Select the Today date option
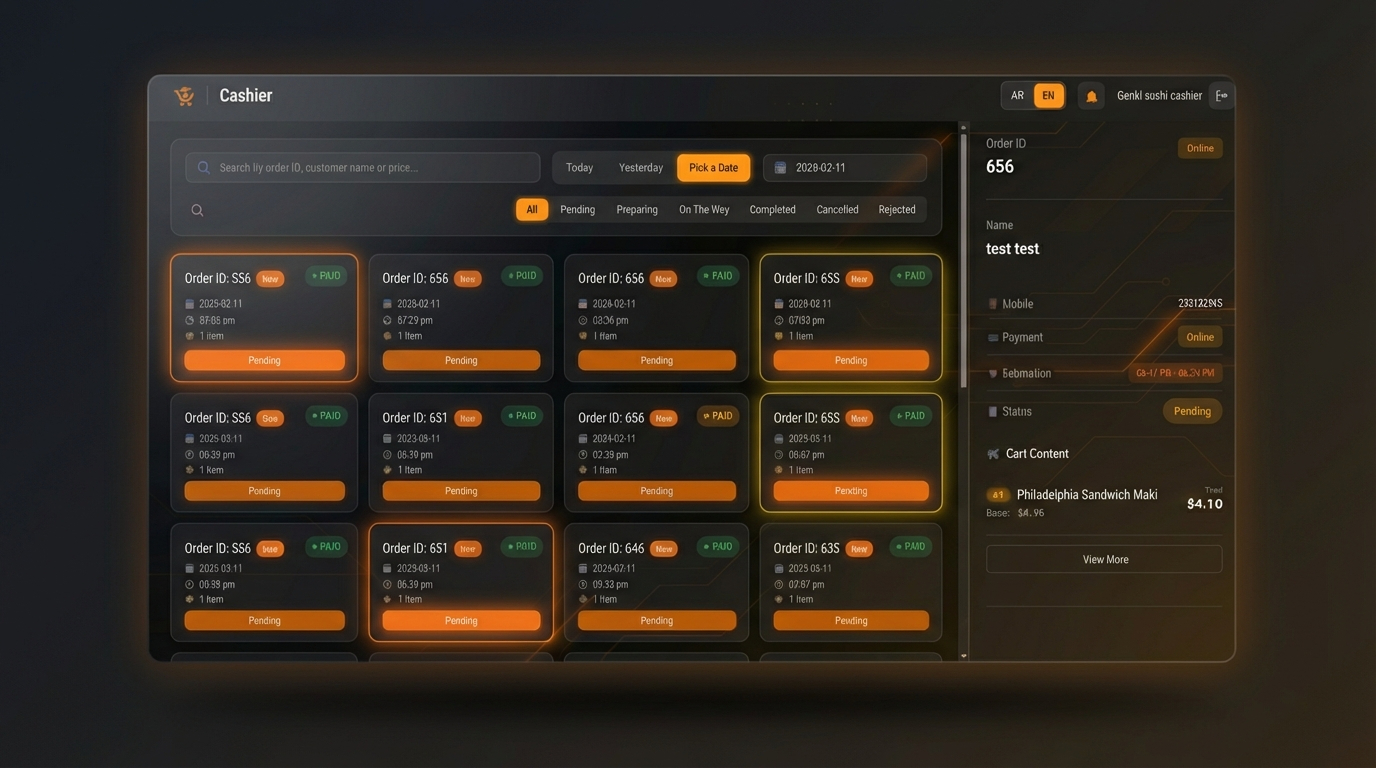The height and width of the screenshot is (768, 1376). (x=579, y=168)
